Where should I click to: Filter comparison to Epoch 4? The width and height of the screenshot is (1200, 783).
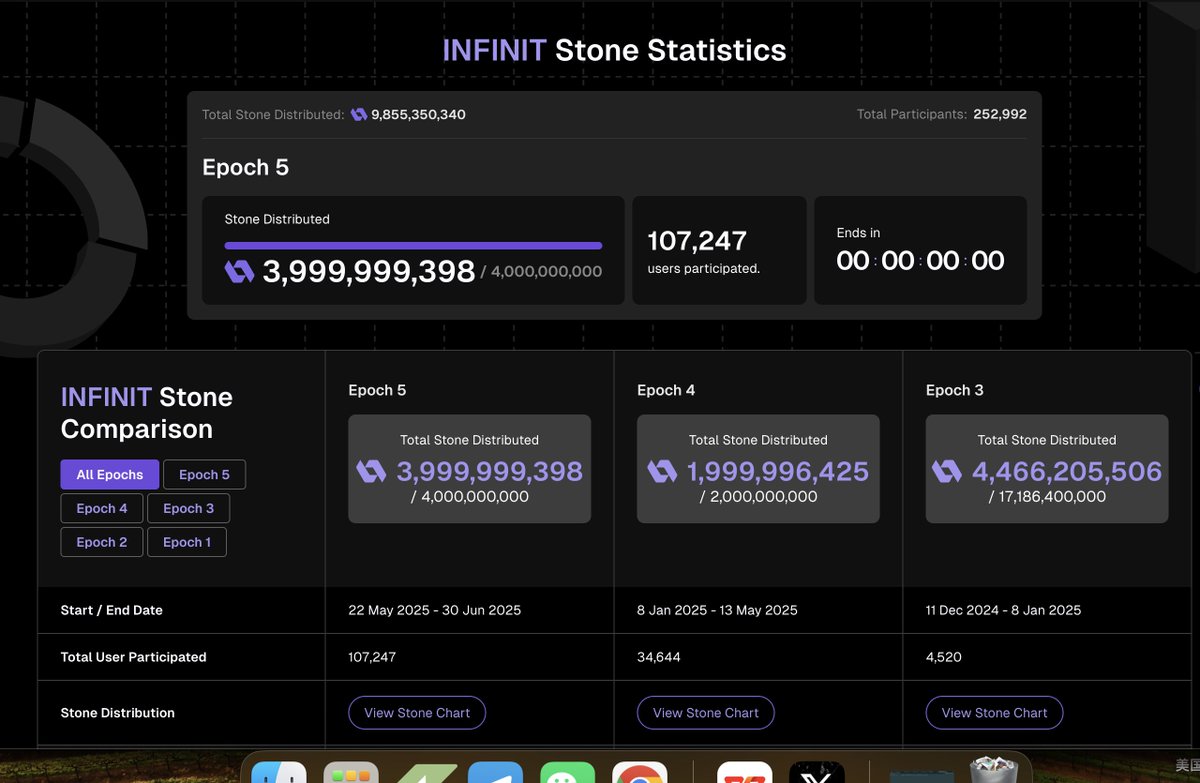point(102,508)
